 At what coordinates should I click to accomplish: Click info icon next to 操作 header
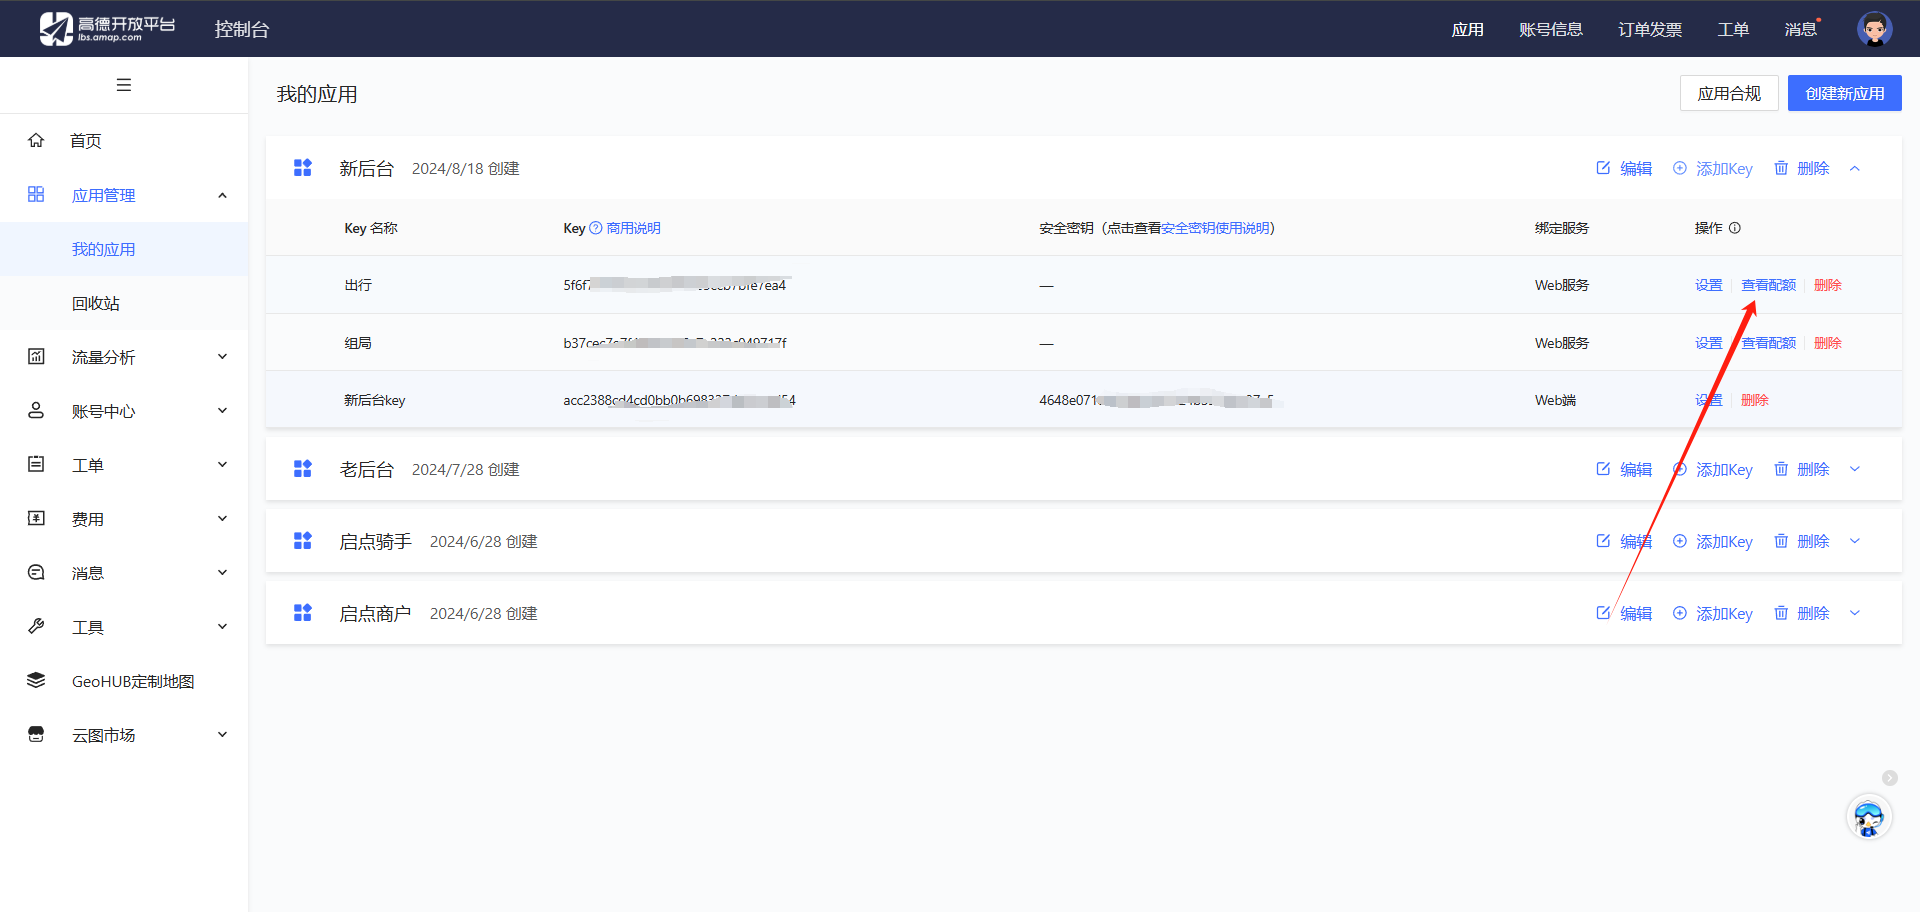pyautogui.click(x=1735, y=228)
